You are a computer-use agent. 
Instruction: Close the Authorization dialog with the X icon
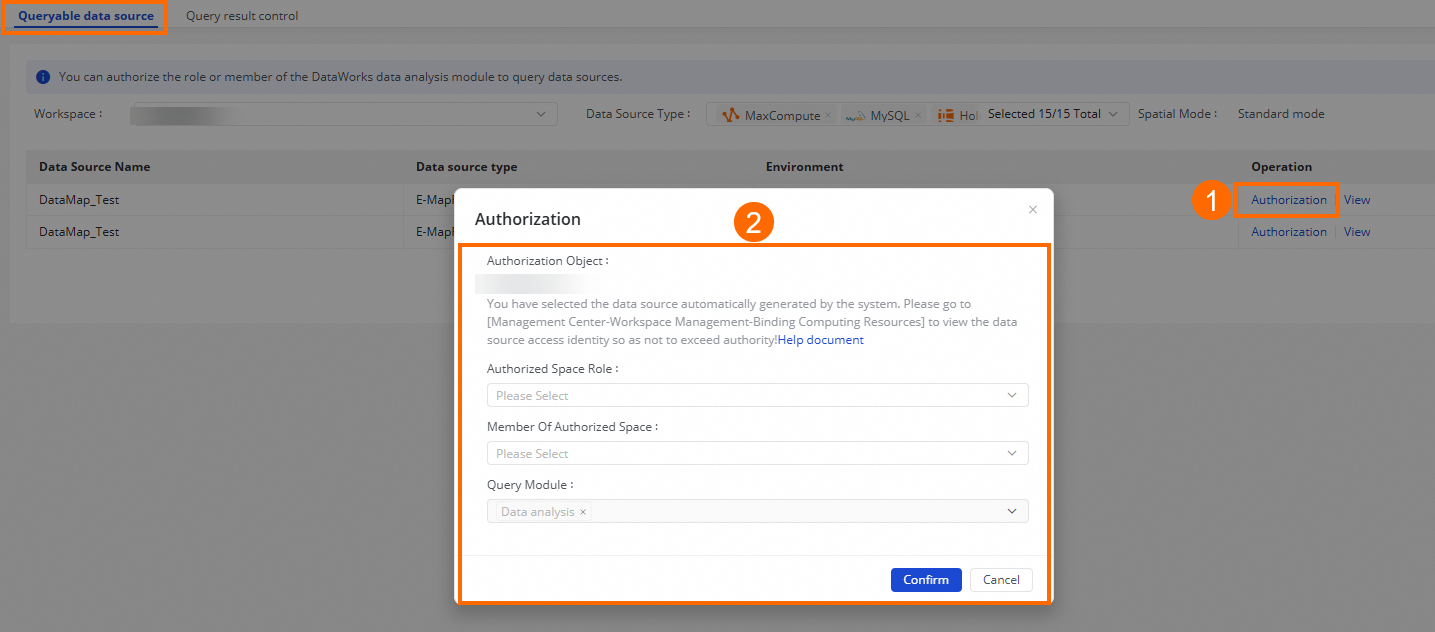tap(1033, 210)
